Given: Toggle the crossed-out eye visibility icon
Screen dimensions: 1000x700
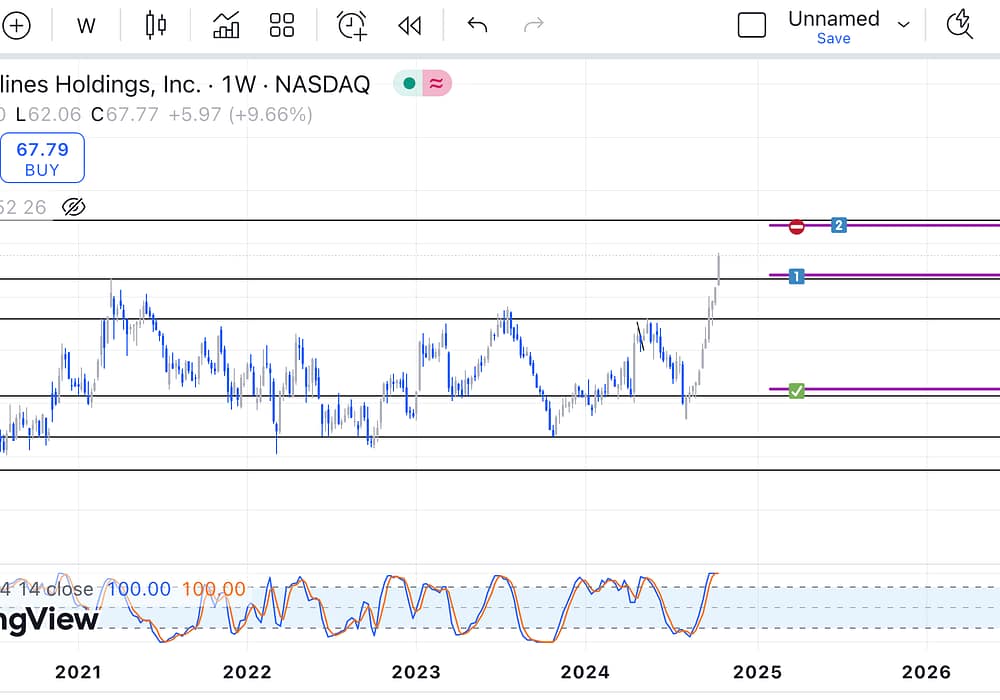Looking at the screenshot, I should (73, 207).
